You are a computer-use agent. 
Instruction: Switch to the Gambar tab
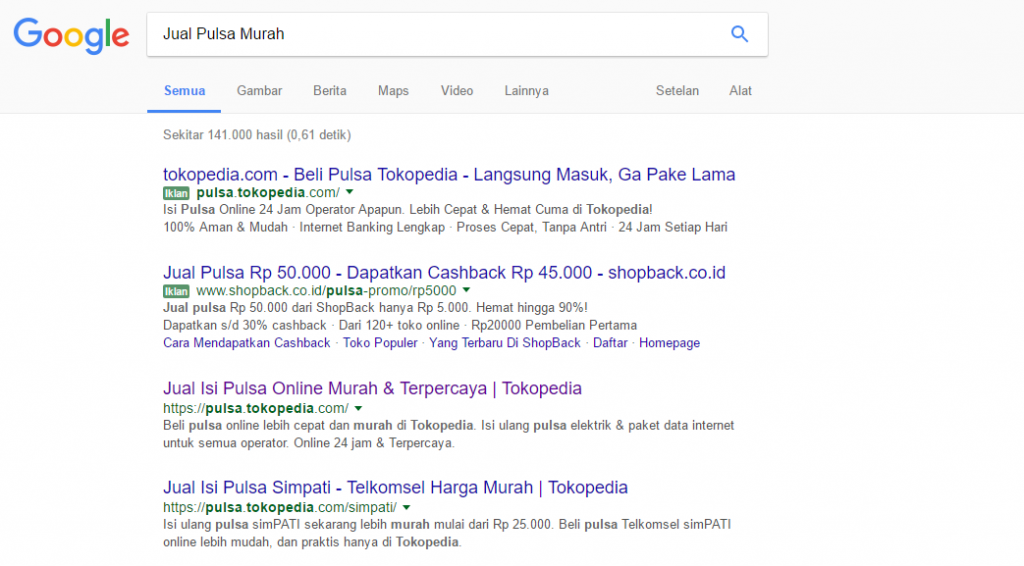(x=259, y=91)
